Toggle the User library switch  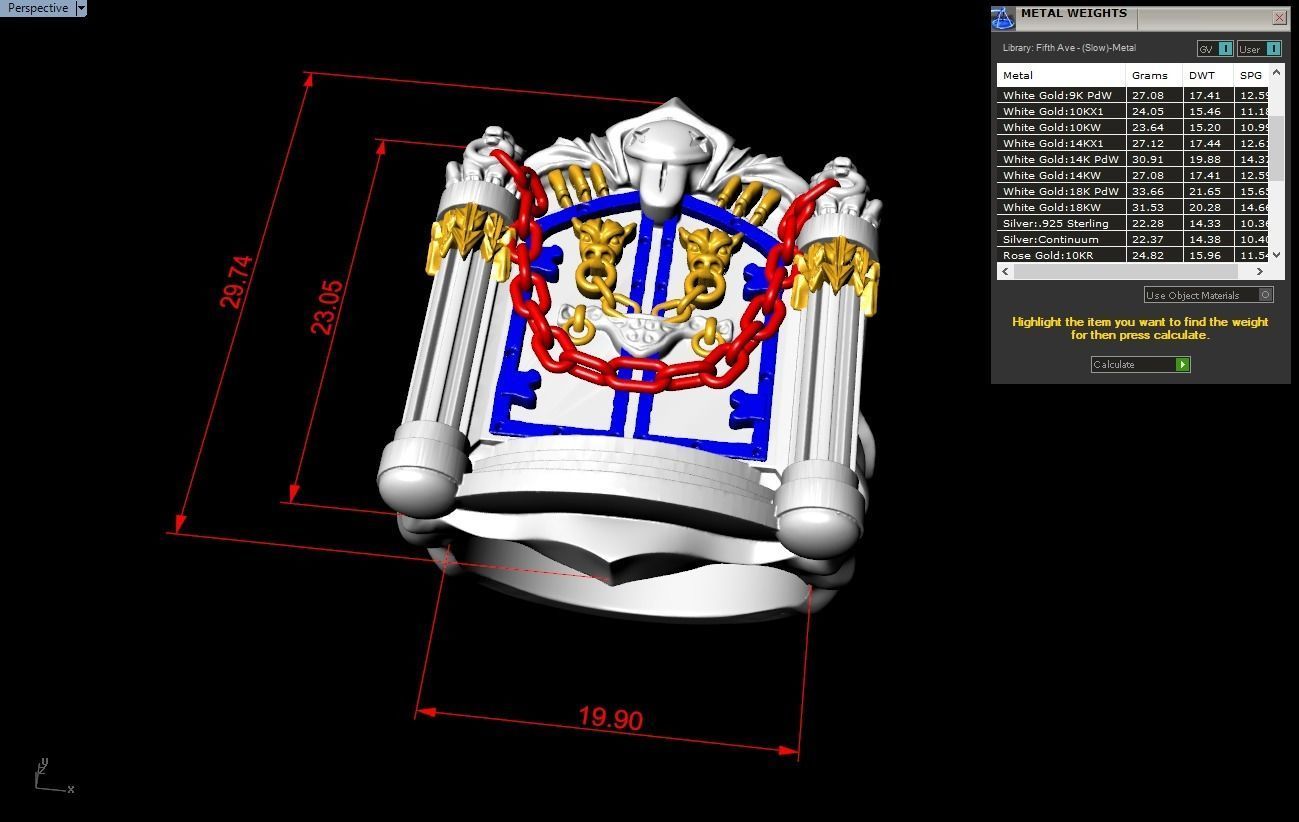click(1258, 48)
